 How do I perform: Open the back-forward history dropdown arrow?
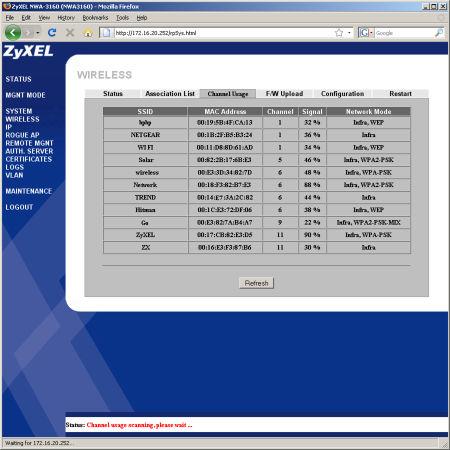38,33
